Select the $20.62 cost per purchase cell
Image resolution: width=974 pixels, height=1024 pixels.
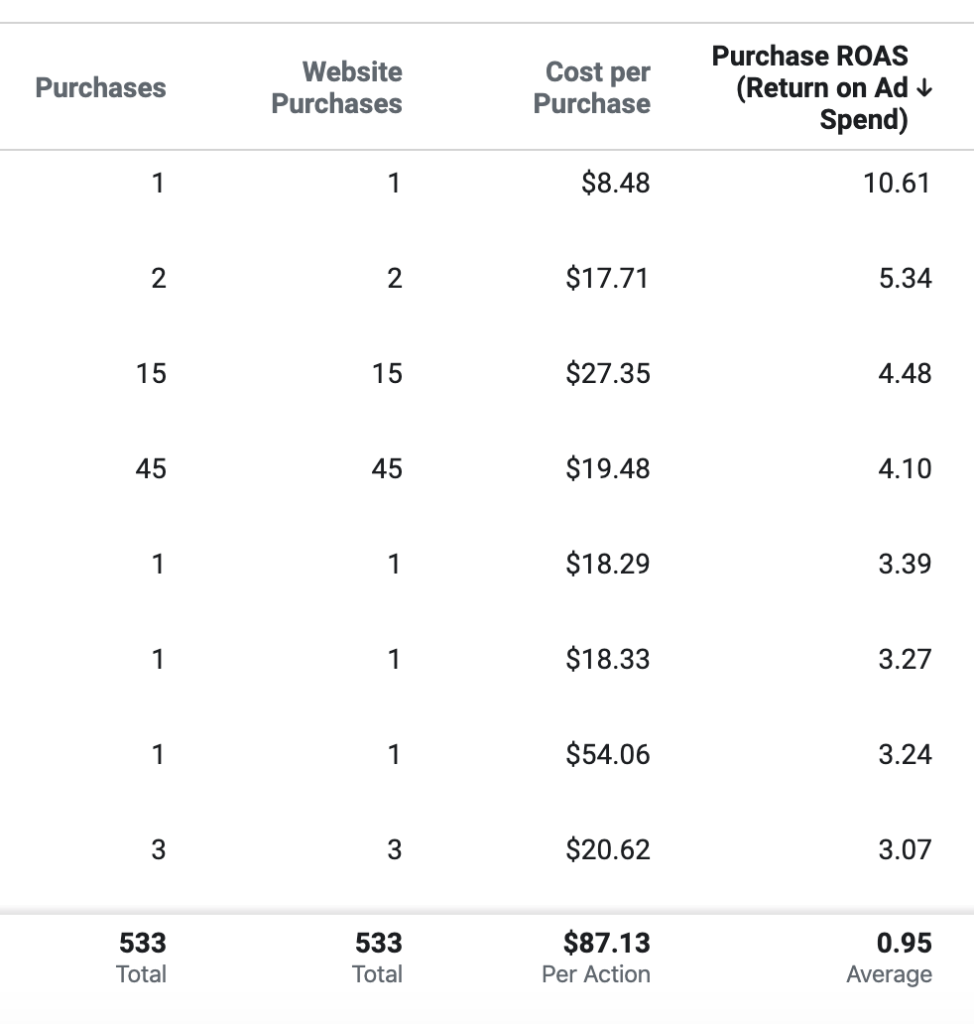pos(608,850)
